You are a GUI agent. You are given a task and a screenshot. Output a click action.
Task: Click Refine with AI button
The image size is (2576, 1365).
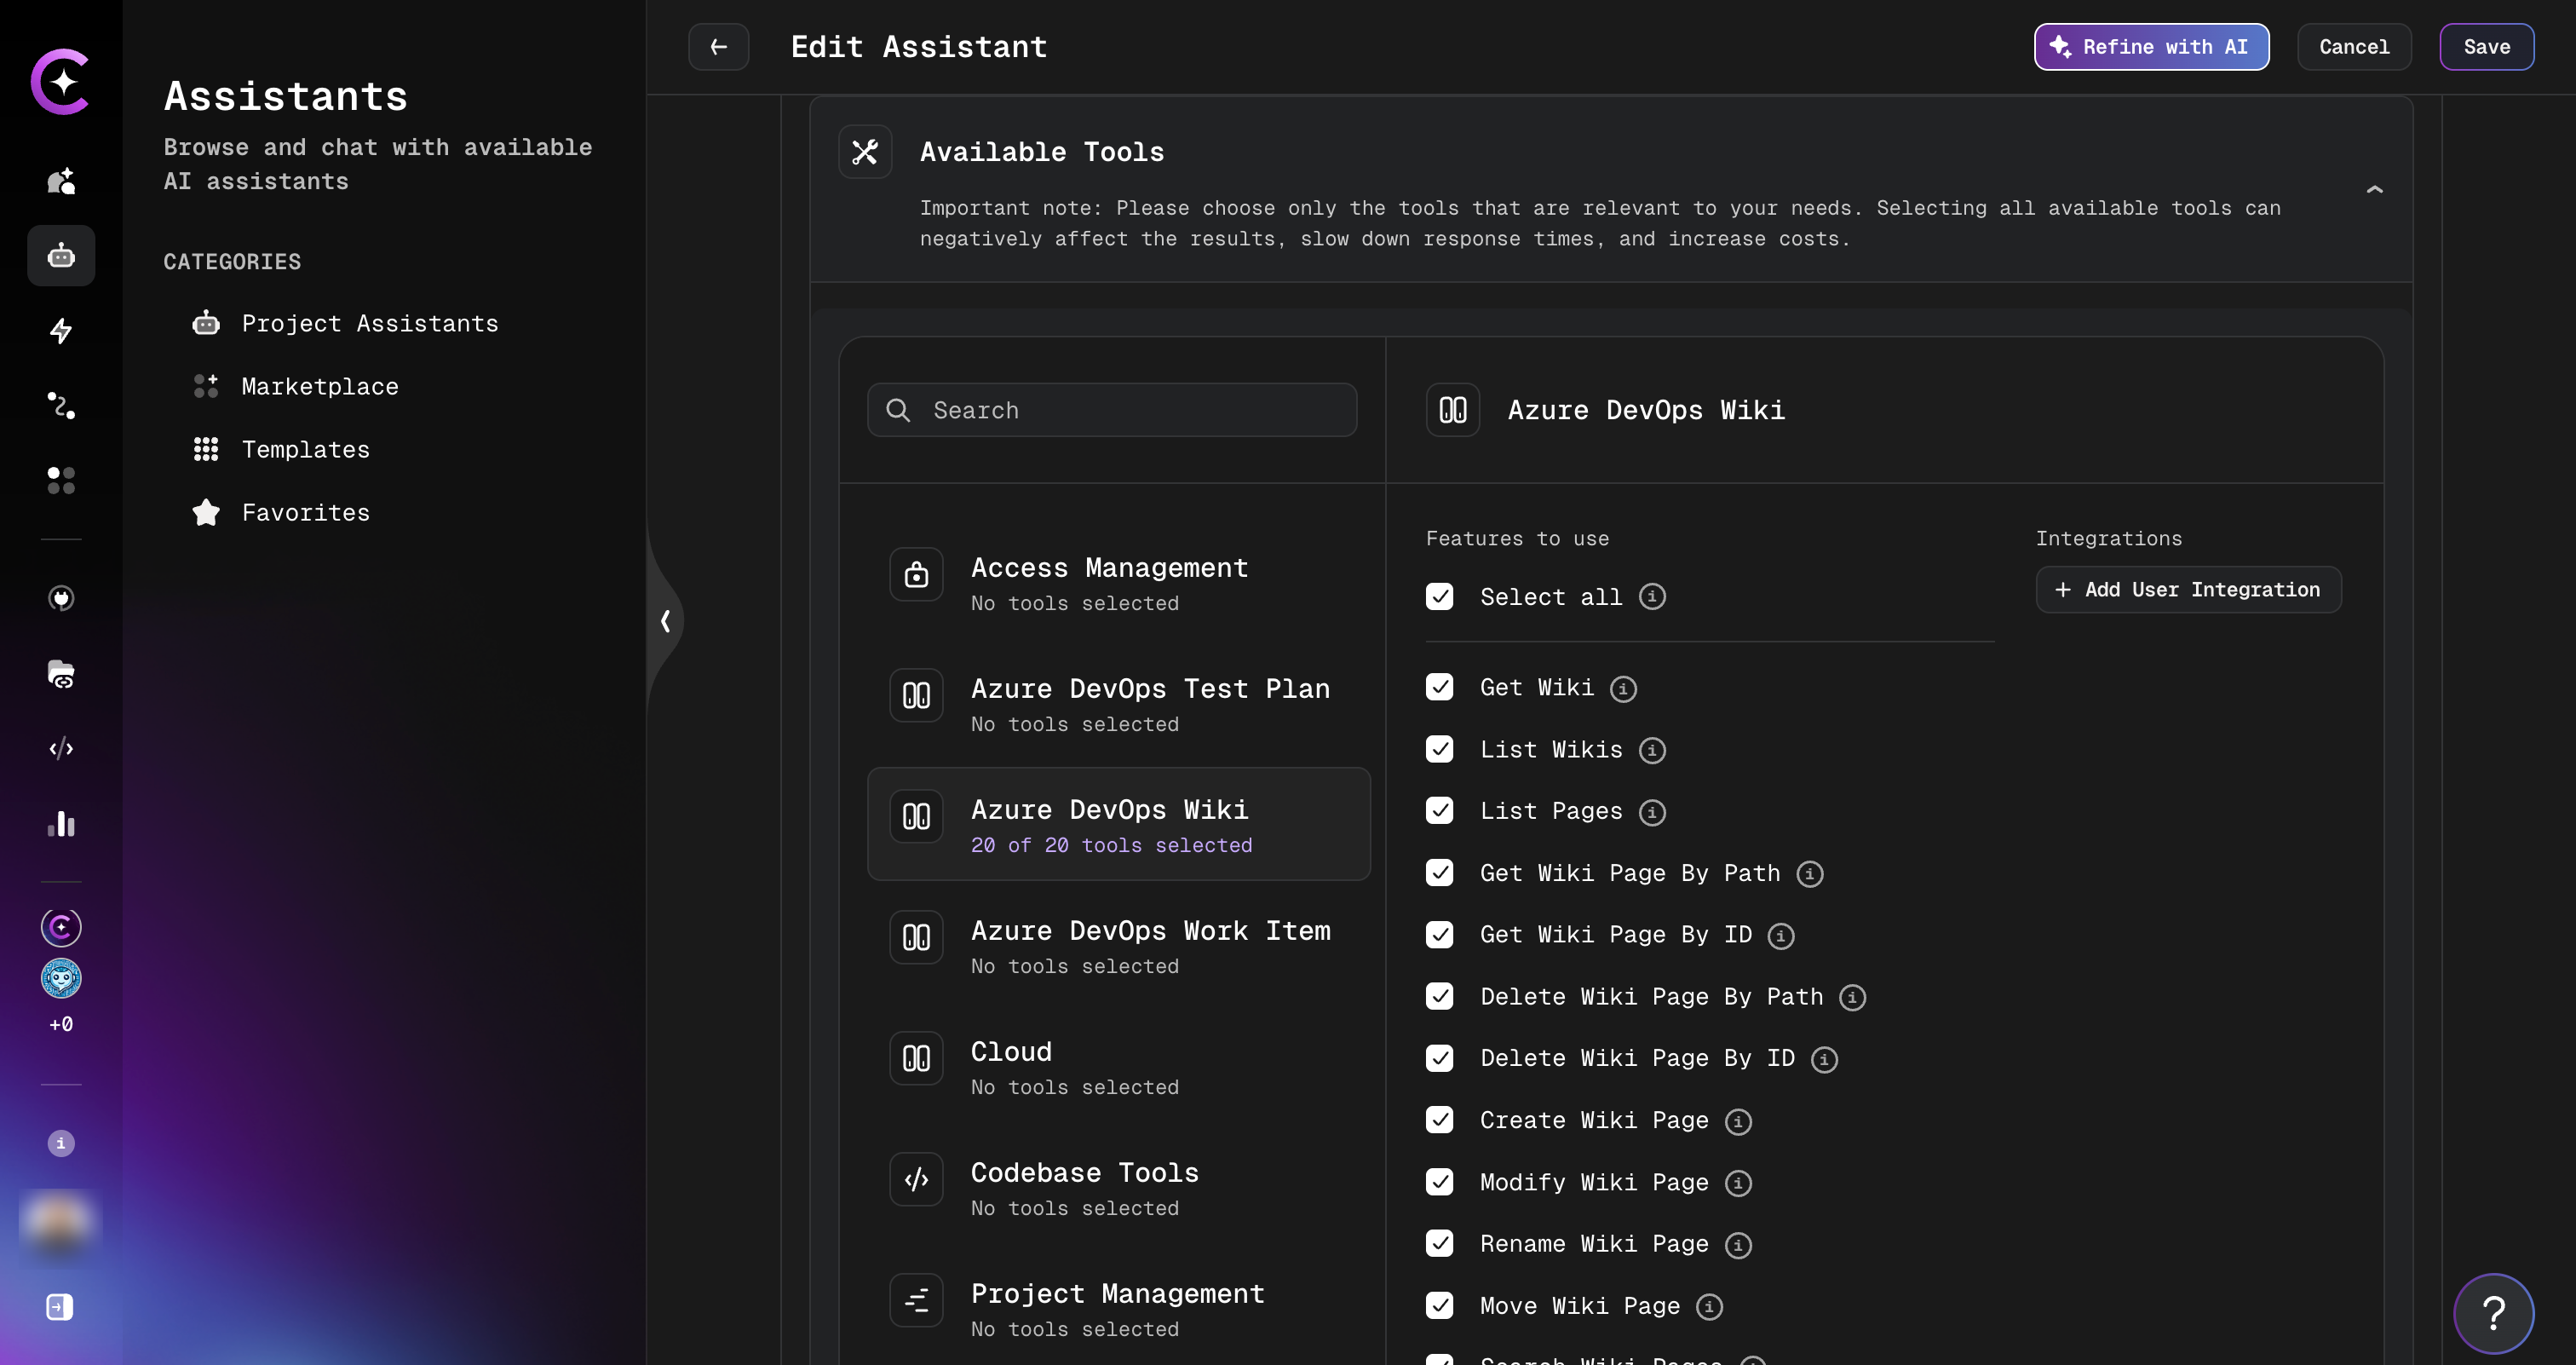pos(2151,47)
